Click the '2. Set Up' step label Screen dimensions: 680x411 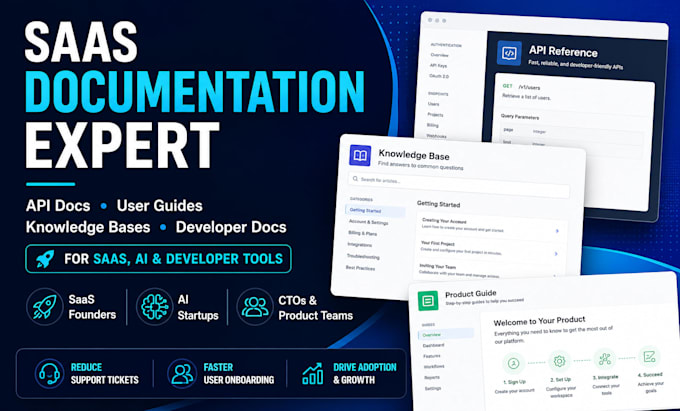pos(560,379)
